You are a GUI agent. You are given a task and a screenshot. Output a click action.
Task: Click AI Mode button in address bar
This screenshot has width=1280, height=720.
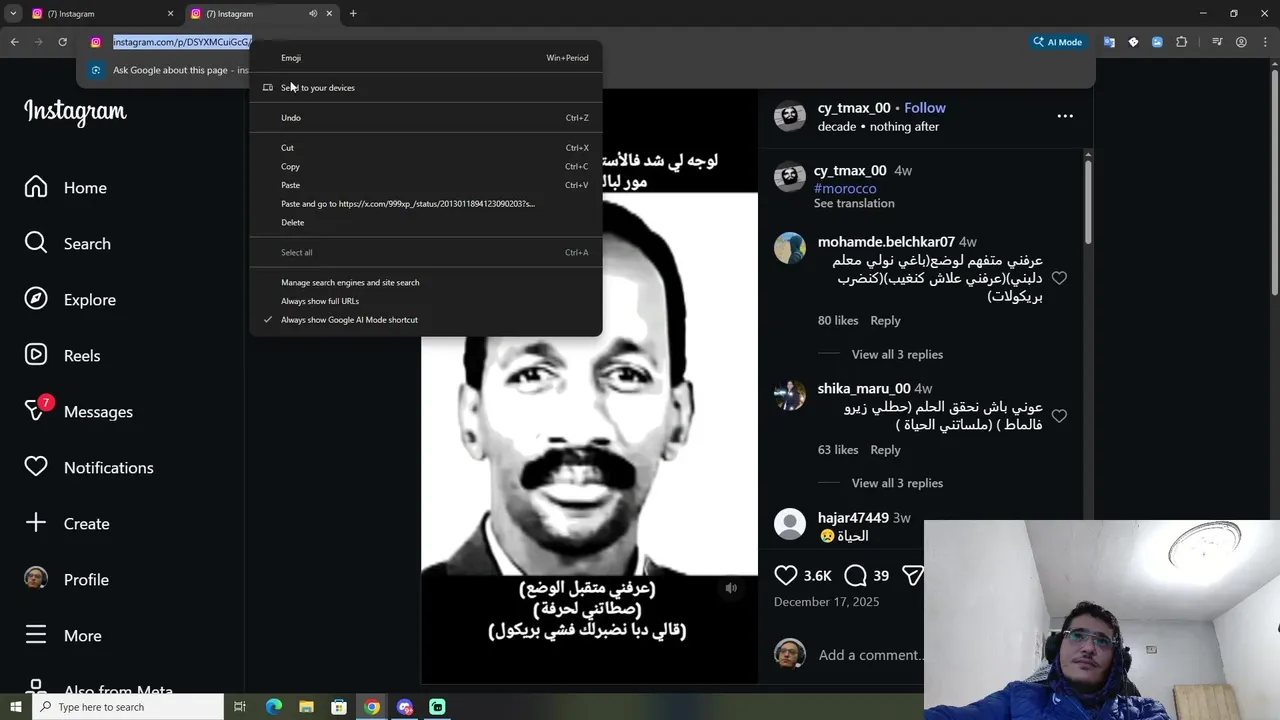(x=1058, y=42)
